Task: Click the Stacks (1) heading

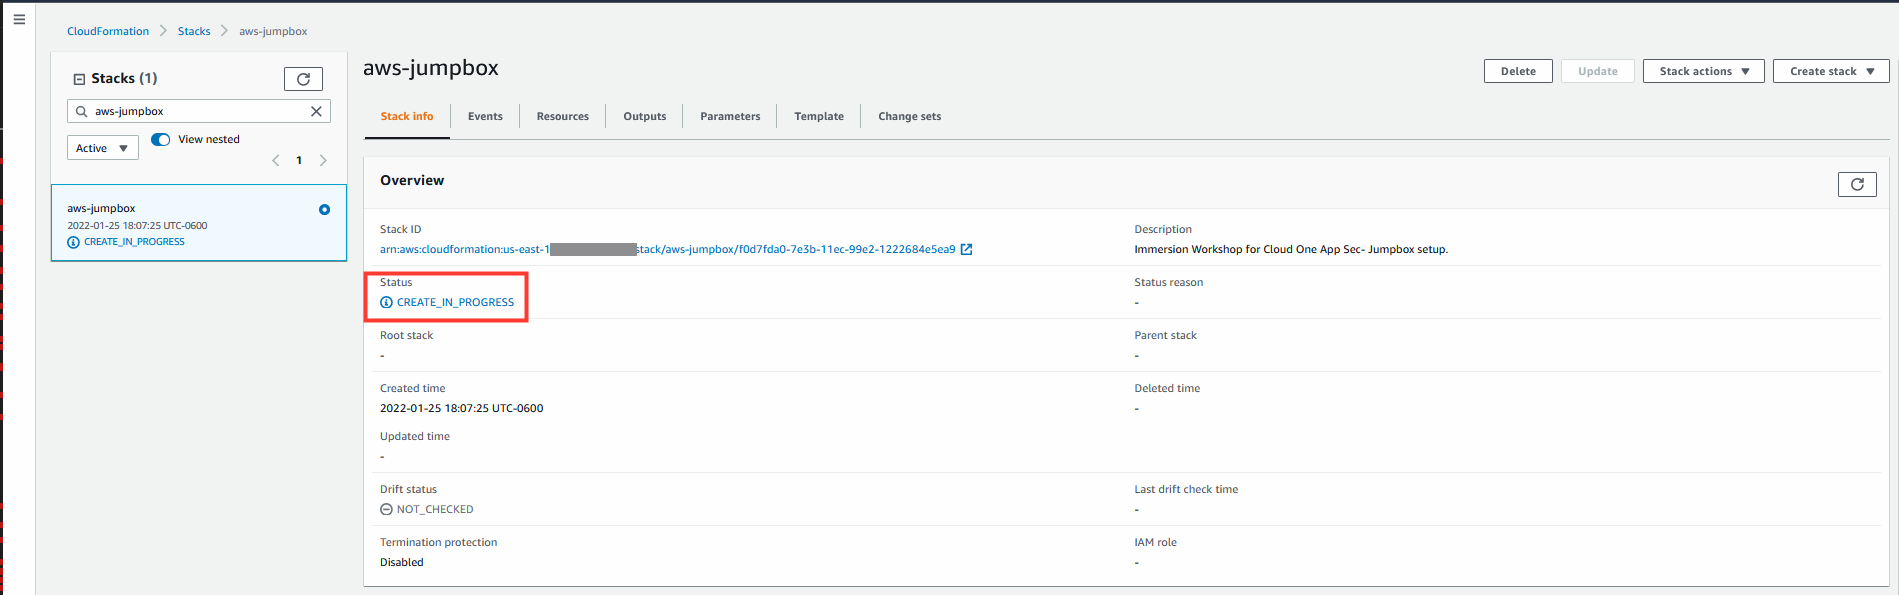Action: coord(124,78)
